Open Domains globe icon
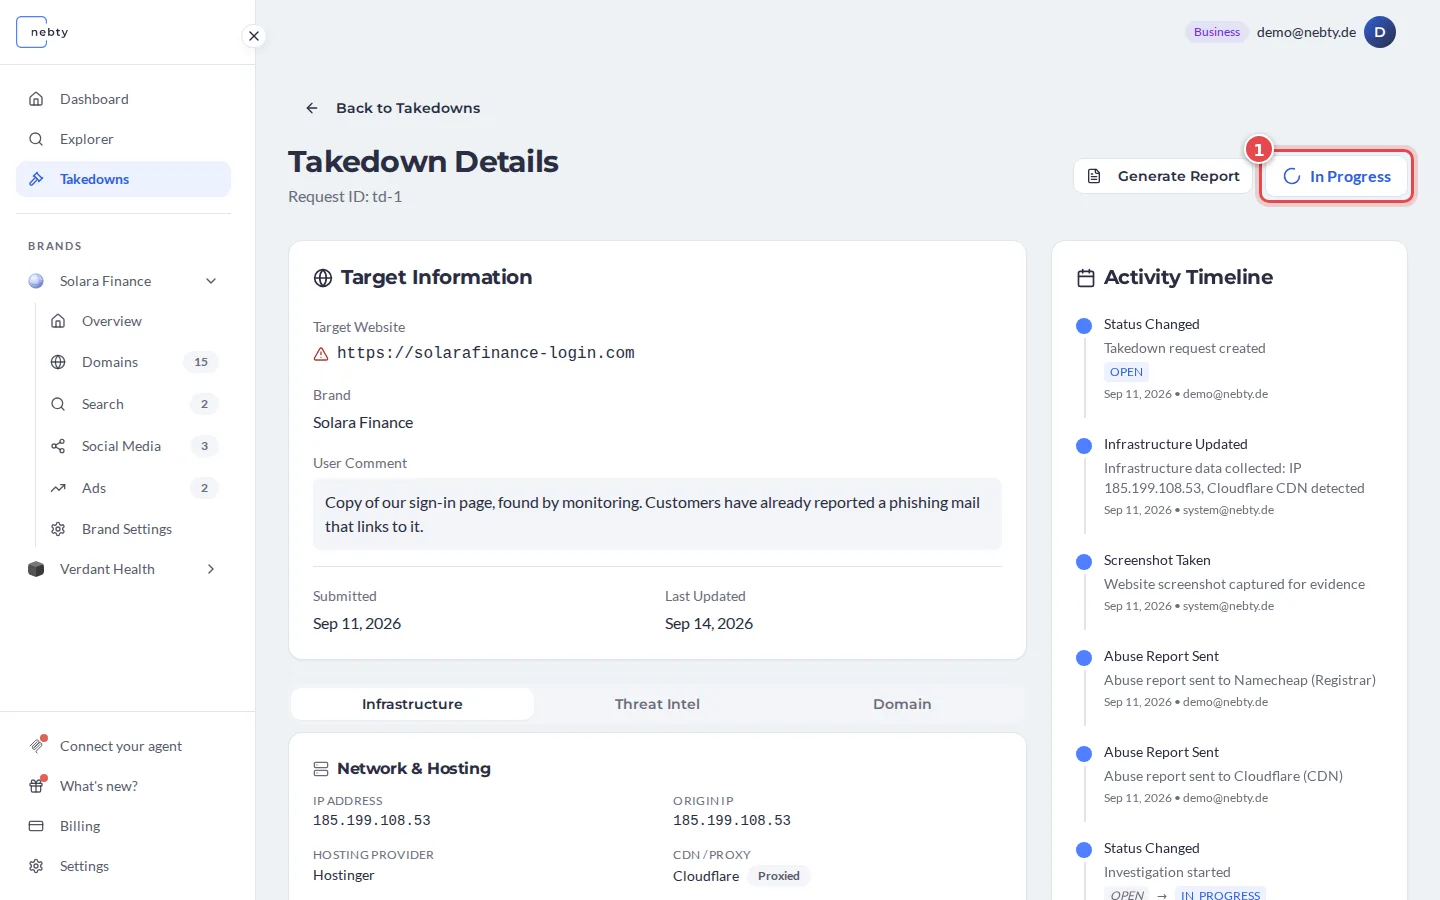This screenshot has height=900, width=1440. (58, 362)
